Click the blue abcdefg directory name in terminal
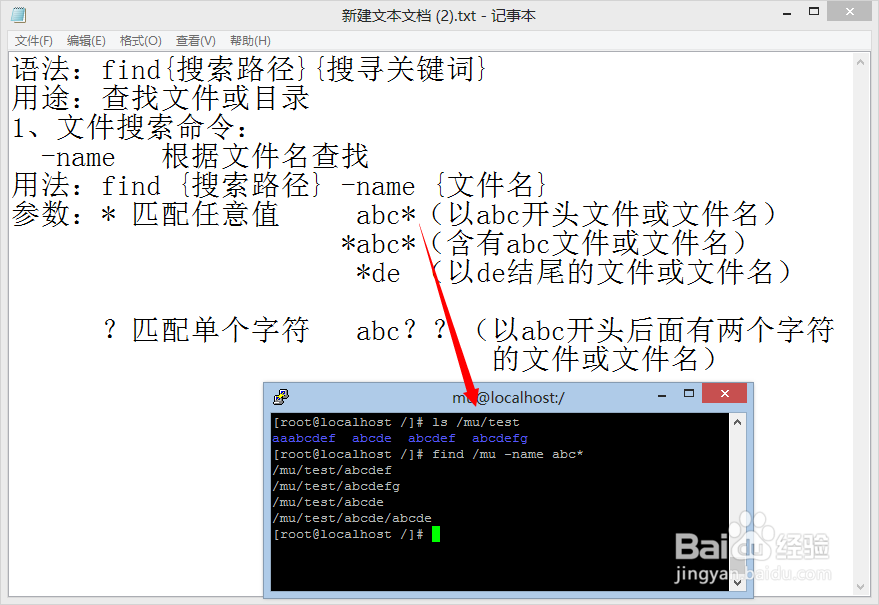The image size is (879, 605). pos(499,438)
